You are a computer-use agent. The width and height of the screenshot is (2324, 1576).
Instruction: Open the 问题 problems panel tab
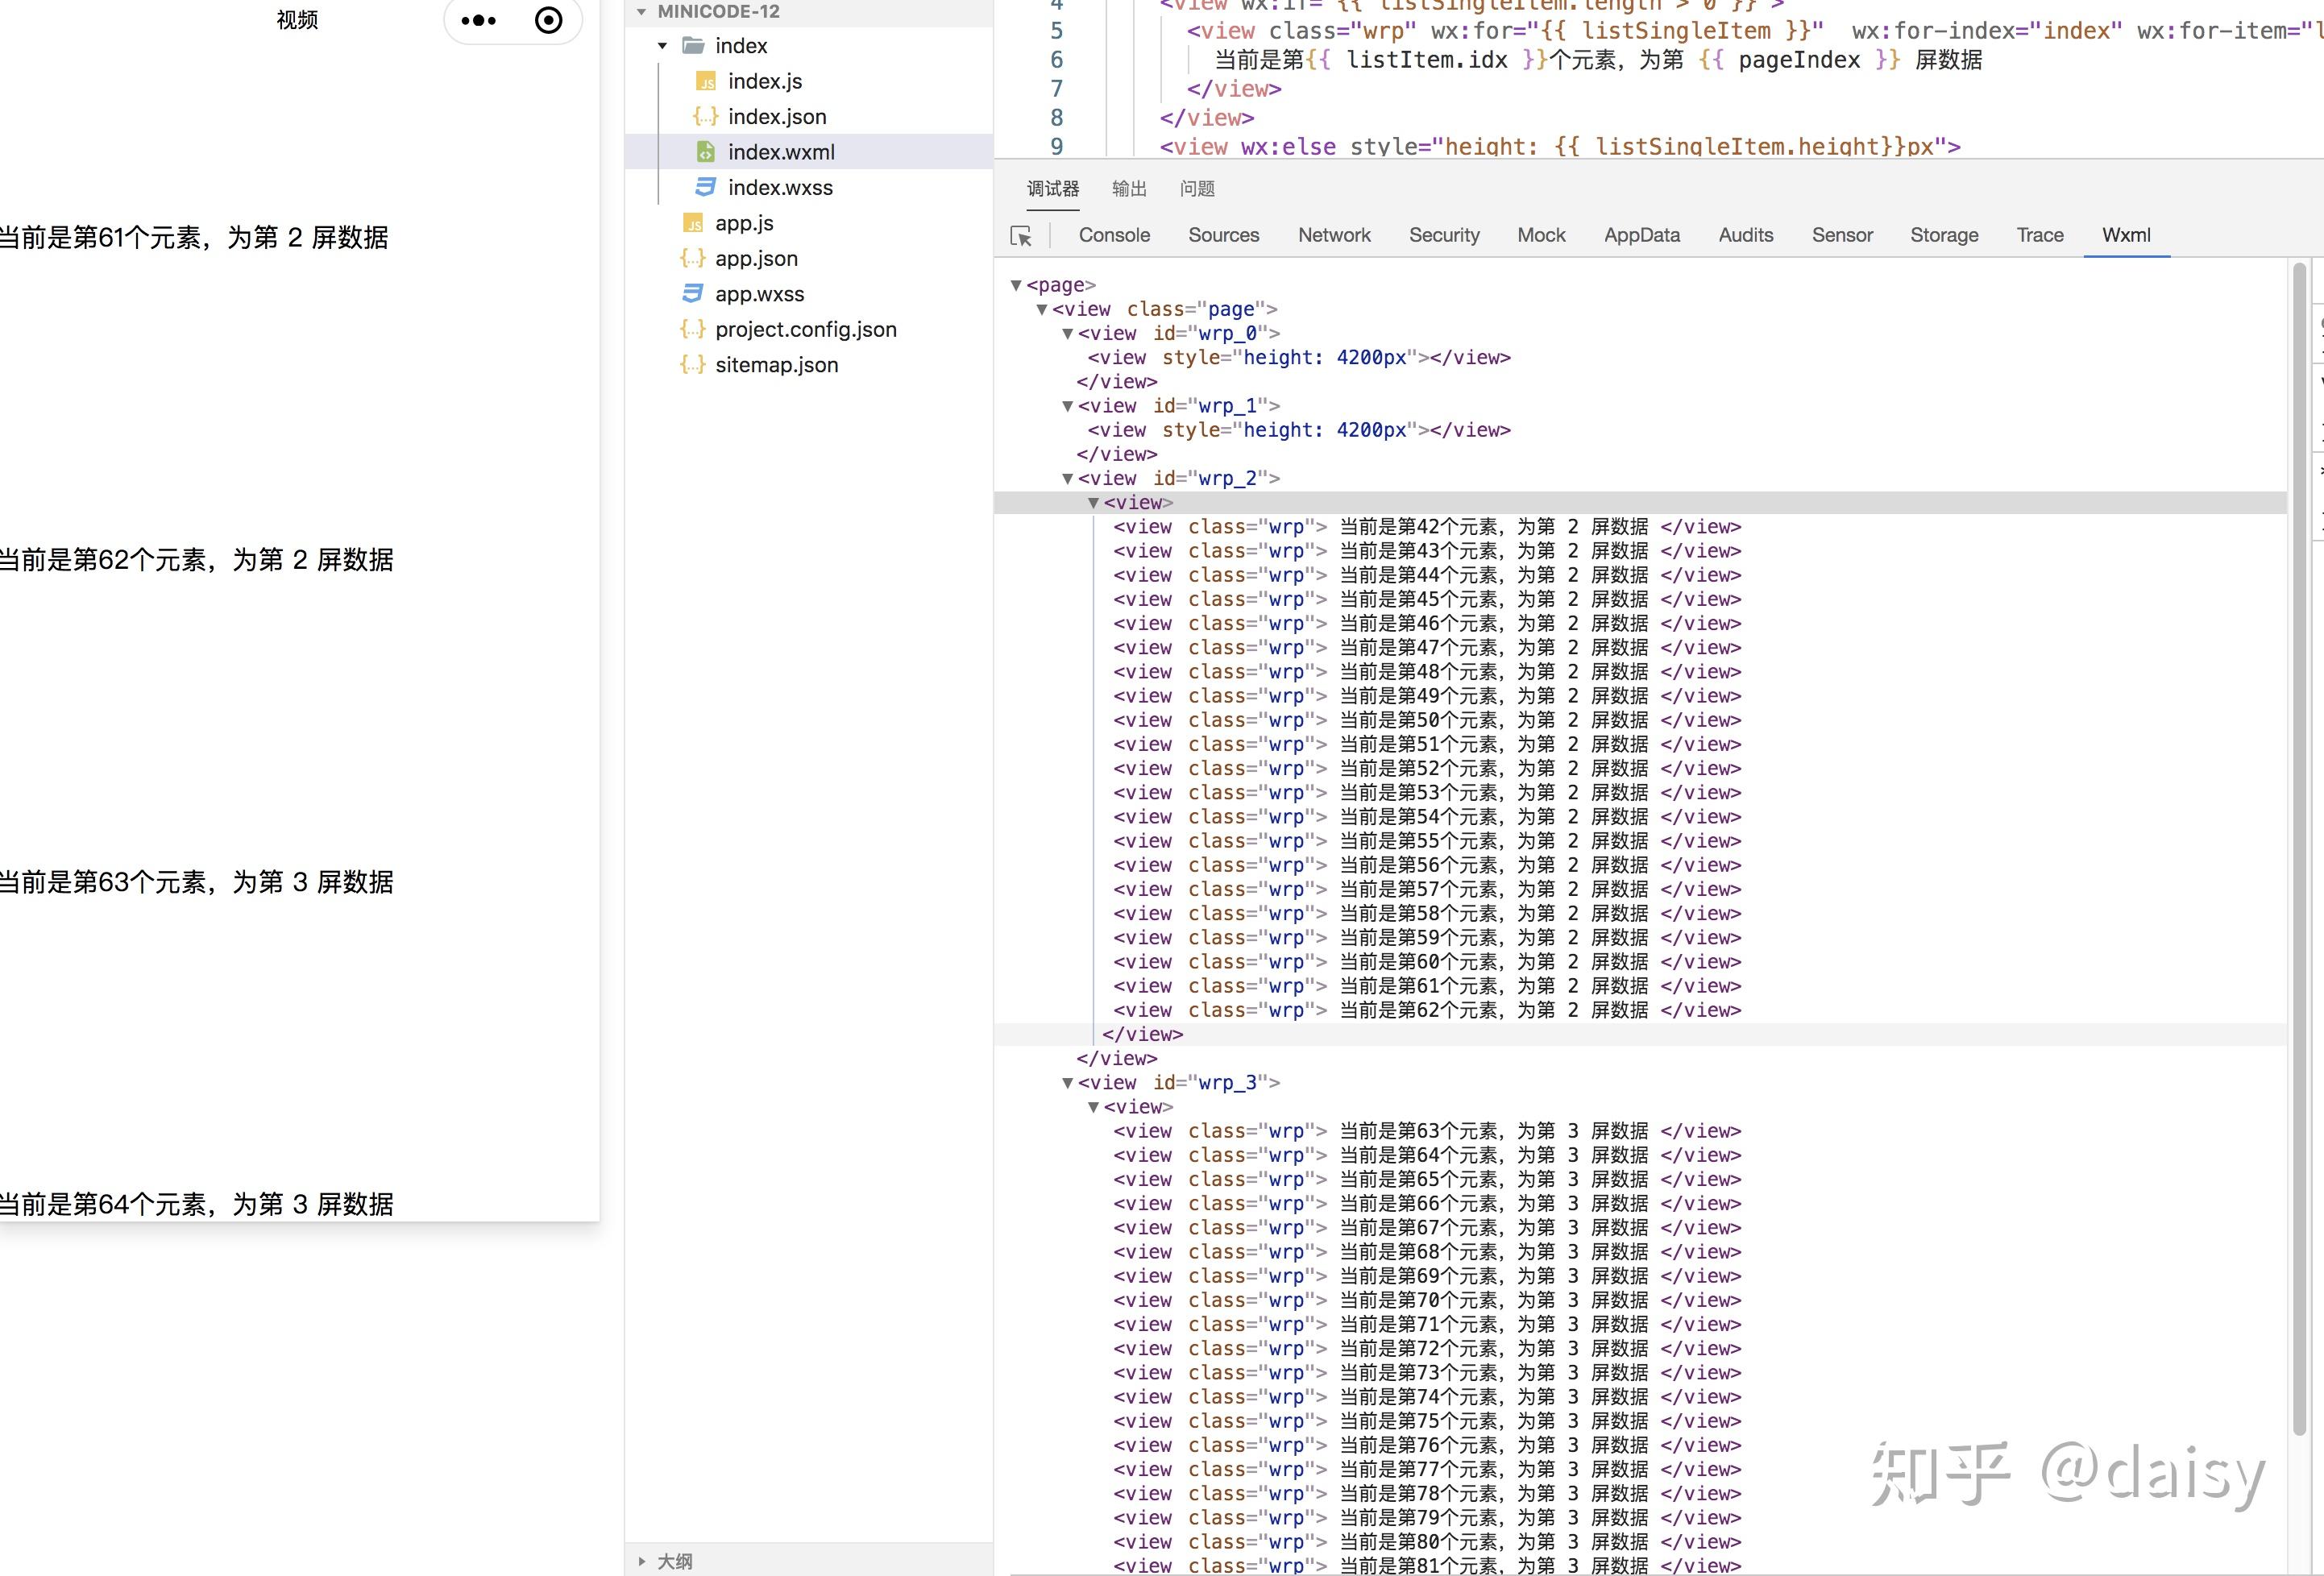pos(1197,189)
